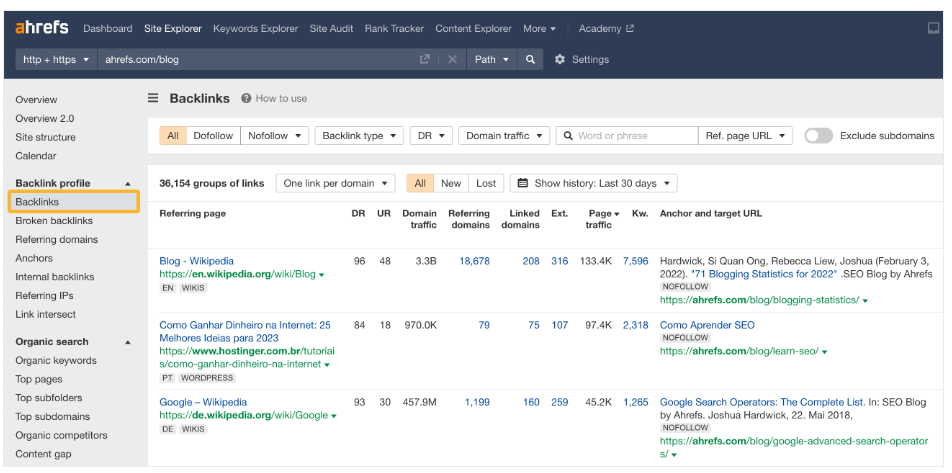Expand learn-seo target URL arrow
Screen dimensions: 952x473
[824, 352]
